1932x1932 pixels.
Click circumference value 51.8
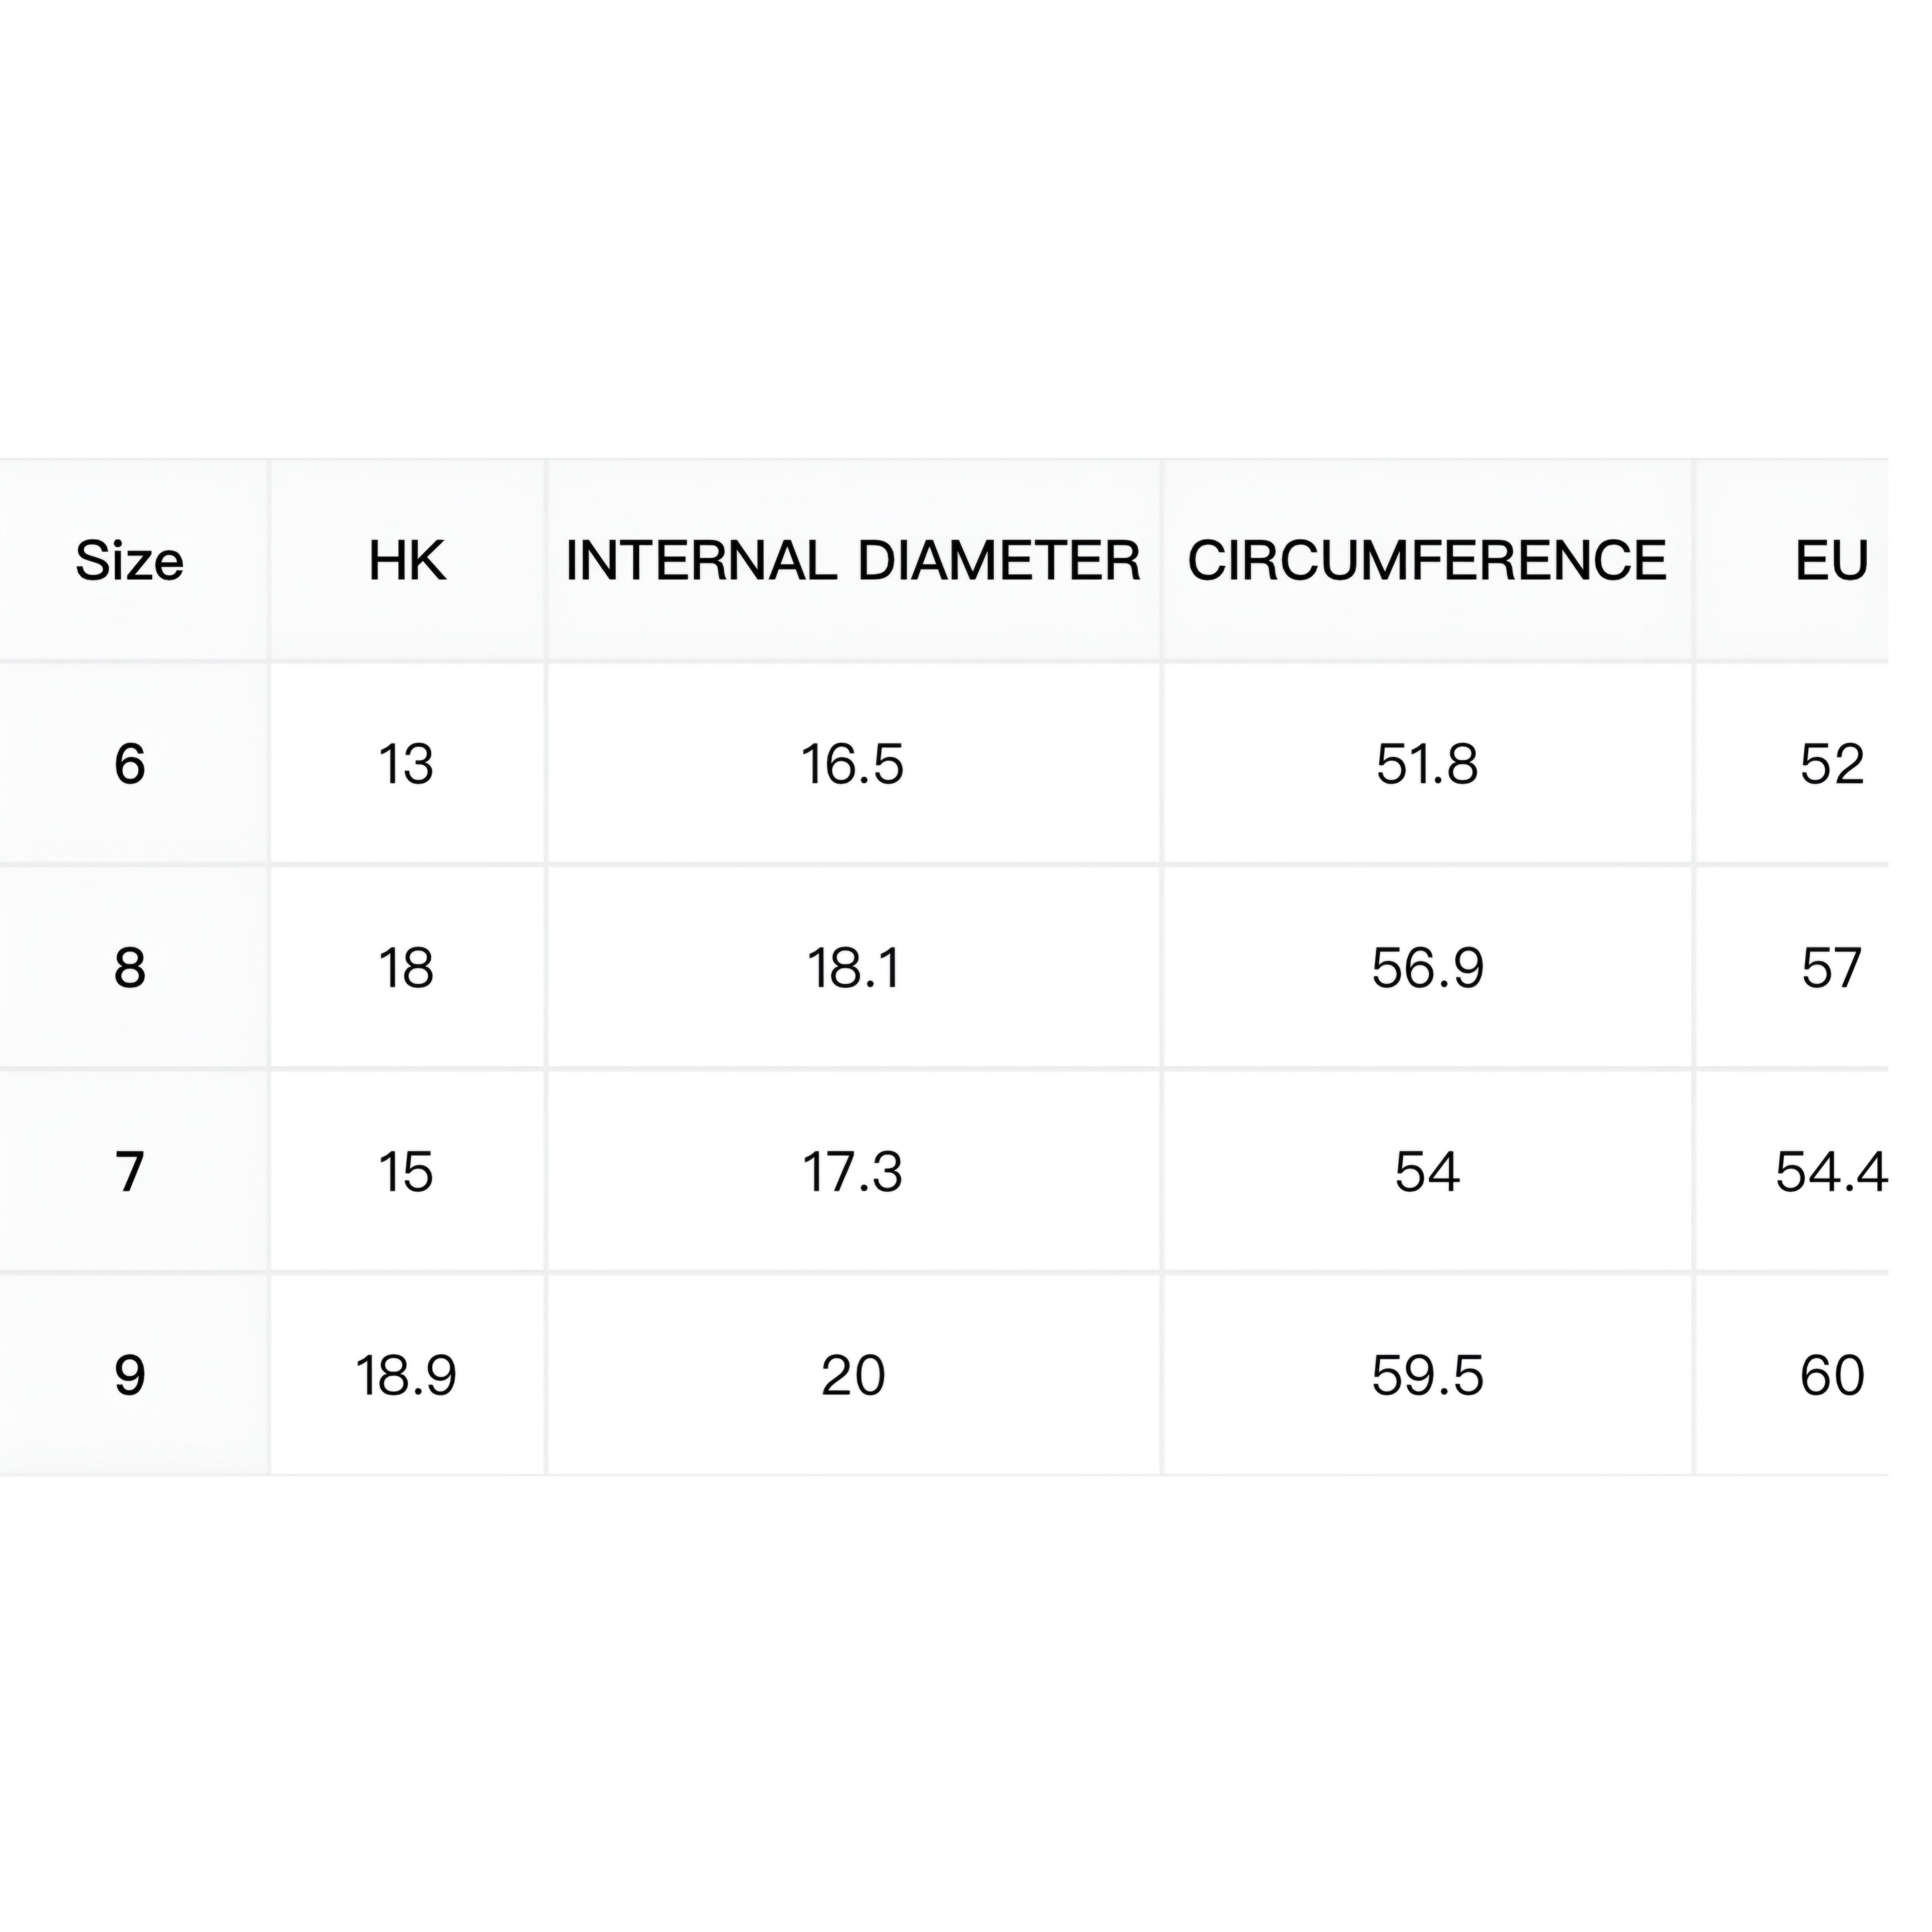pos(1427,764)
